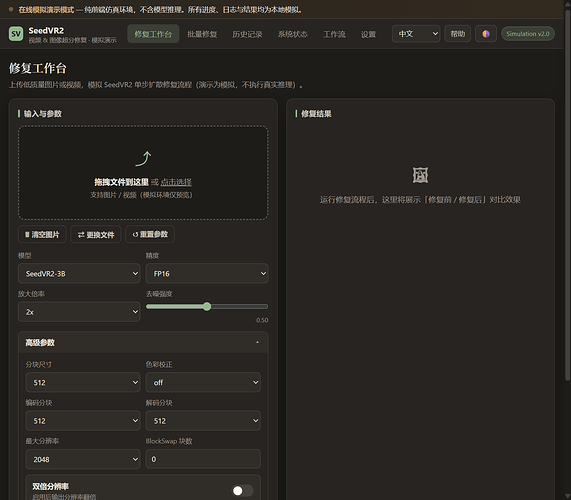The image size is (571, 500).
Task: Click the 去噪强度 slider handle
Action: [x=207, y=307]
